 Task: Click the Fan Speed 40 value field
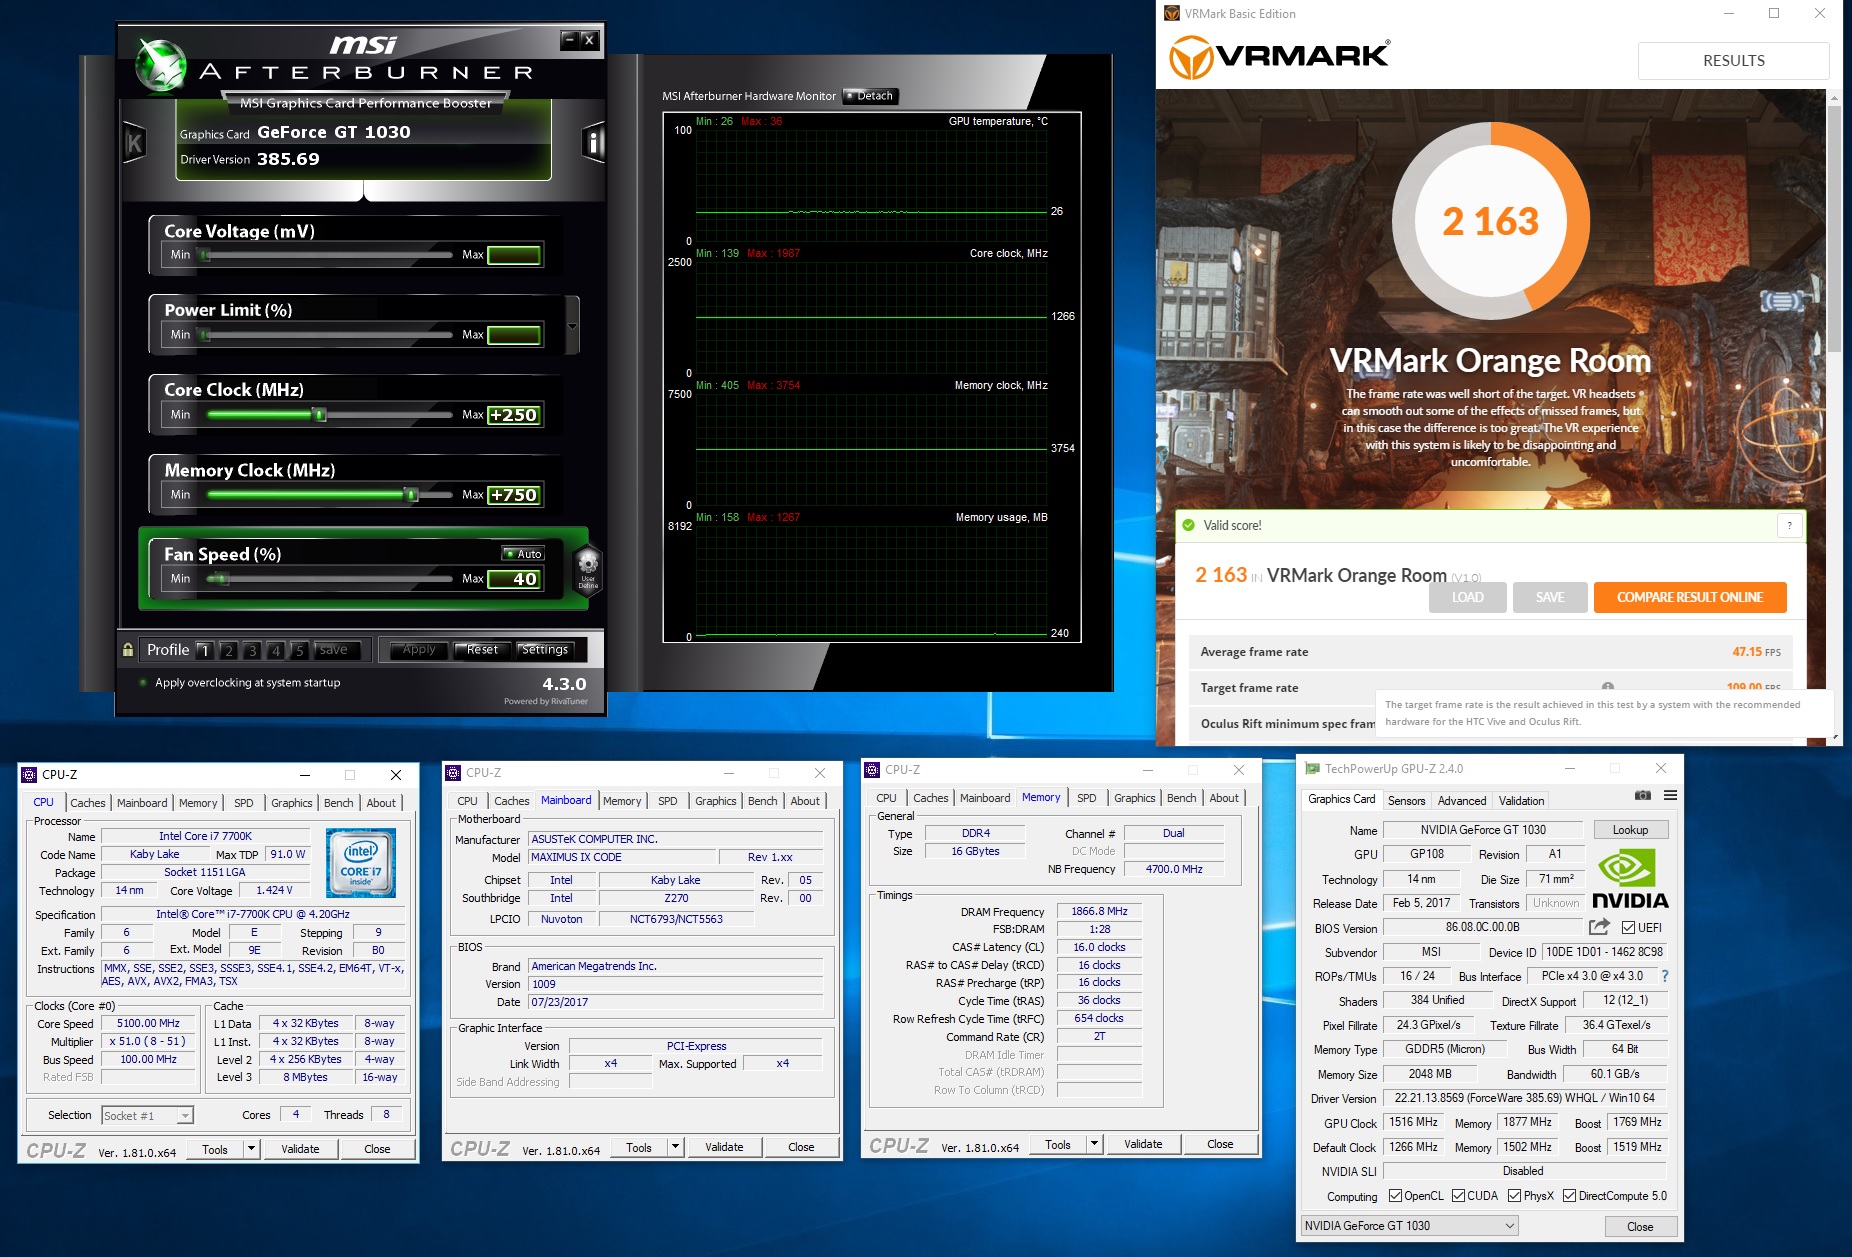point(514,579)
